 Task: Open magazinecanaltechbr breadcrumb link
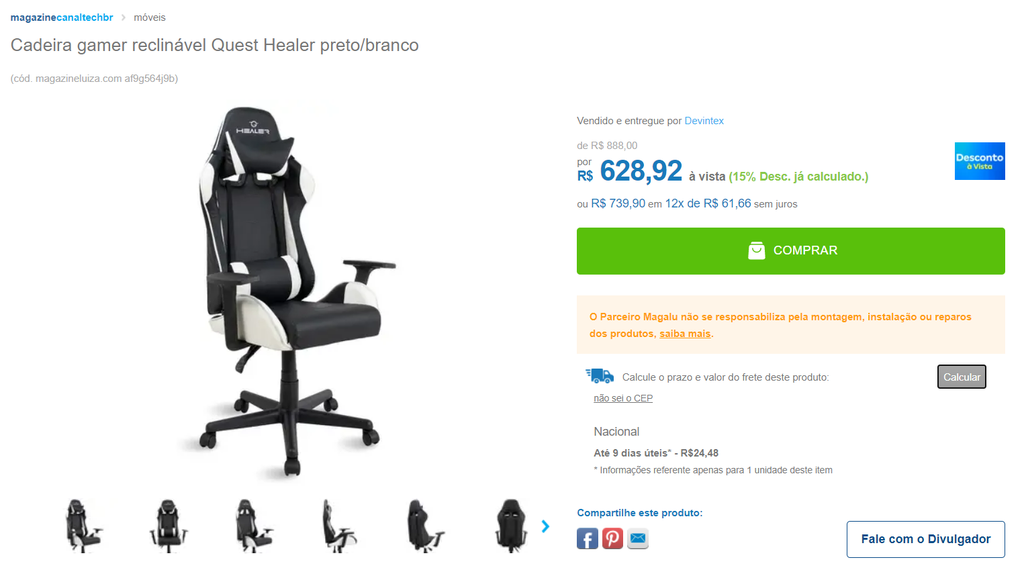tap(61, 18)
